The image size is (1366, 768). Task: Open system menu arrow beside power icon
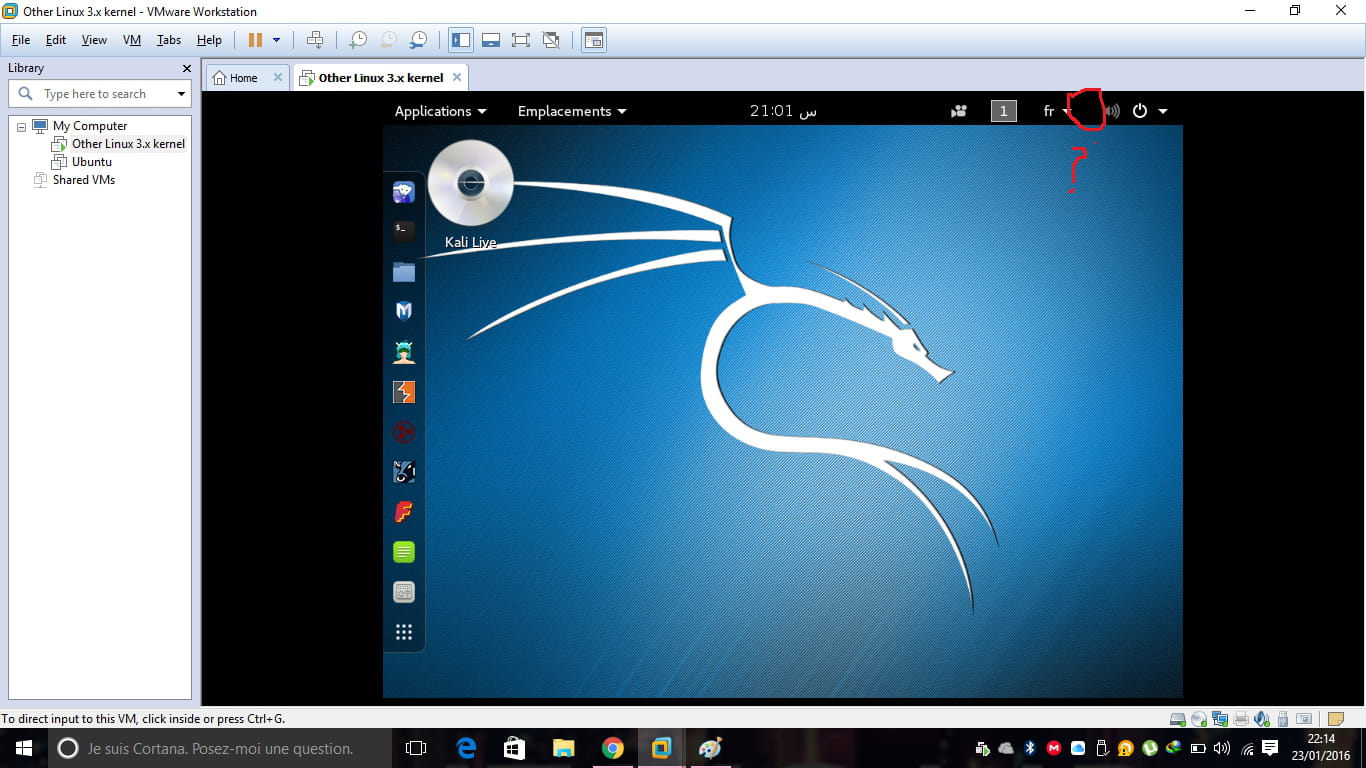[1163, 111]
